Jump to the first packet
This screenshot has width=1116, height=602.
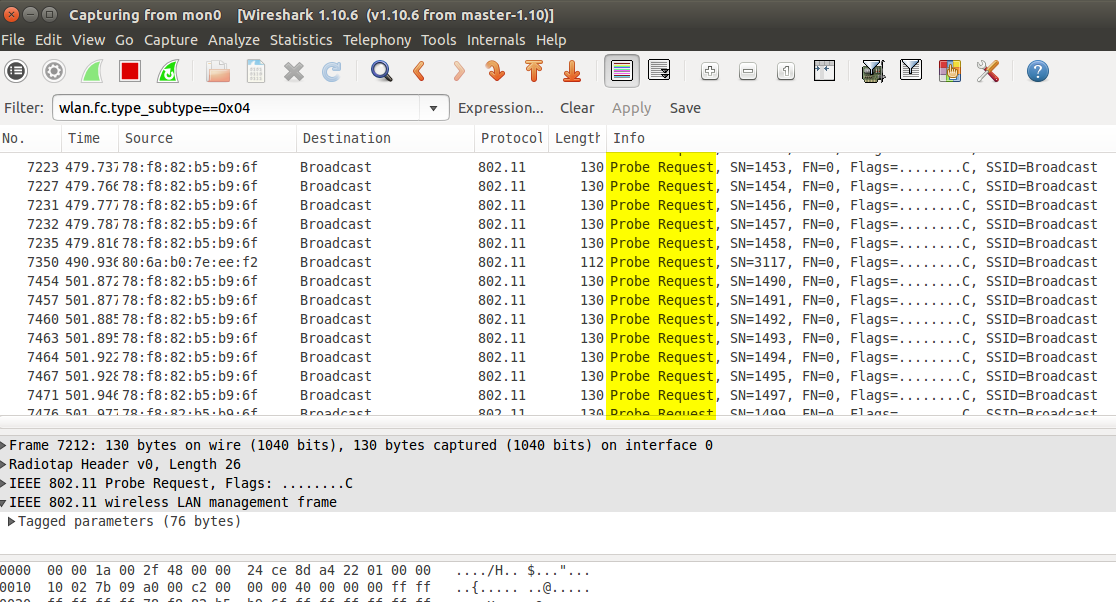[x=534, y=71]
